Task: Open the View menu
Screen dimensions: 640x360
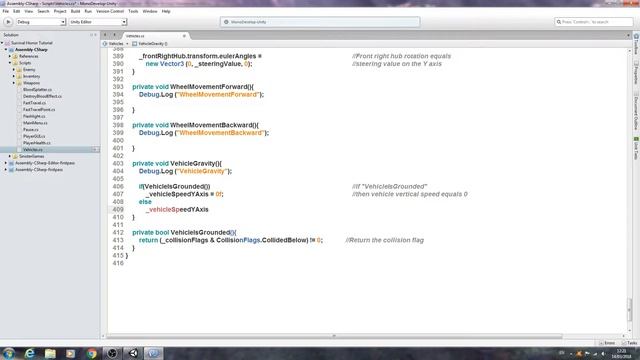Action: (29, 11)
